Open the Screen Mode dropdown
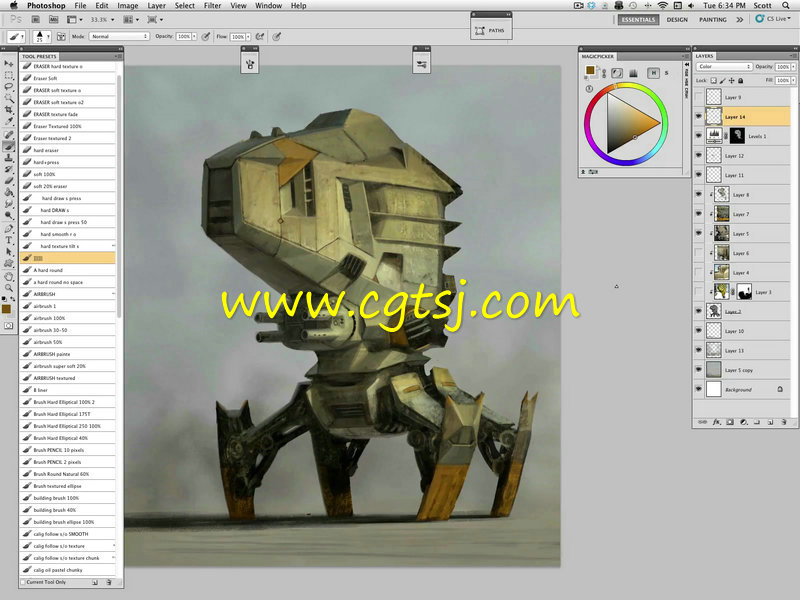This screenshot has width=800, height=600. tap(155, 19)
